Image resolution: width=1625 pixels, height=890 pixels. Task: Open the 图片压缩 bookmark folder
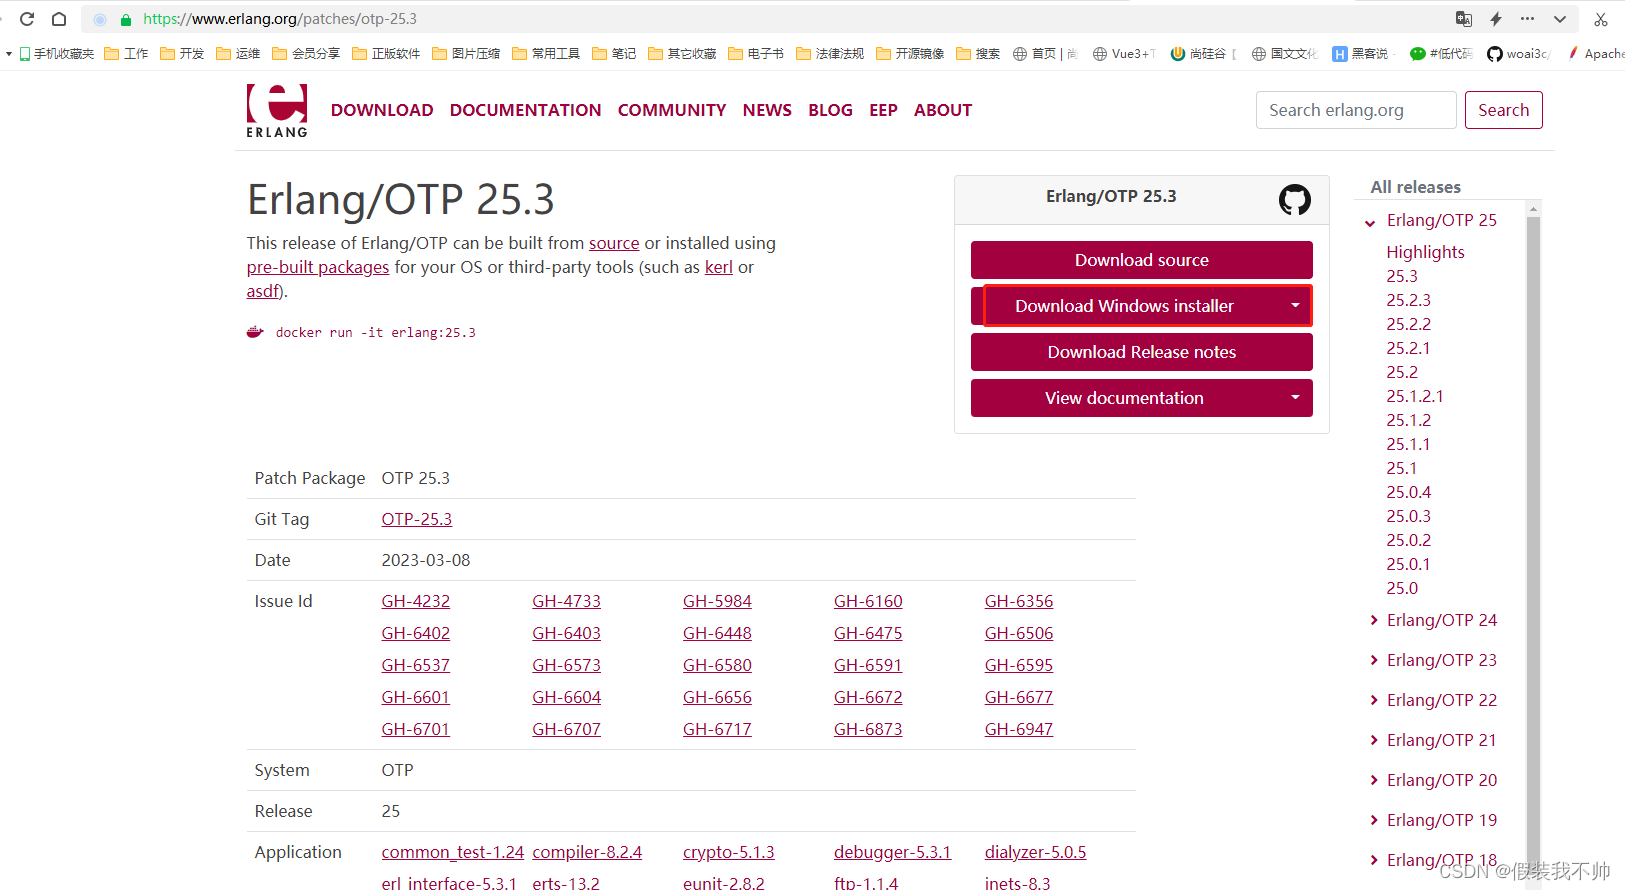pyautogui.click(x=466, y=54)
